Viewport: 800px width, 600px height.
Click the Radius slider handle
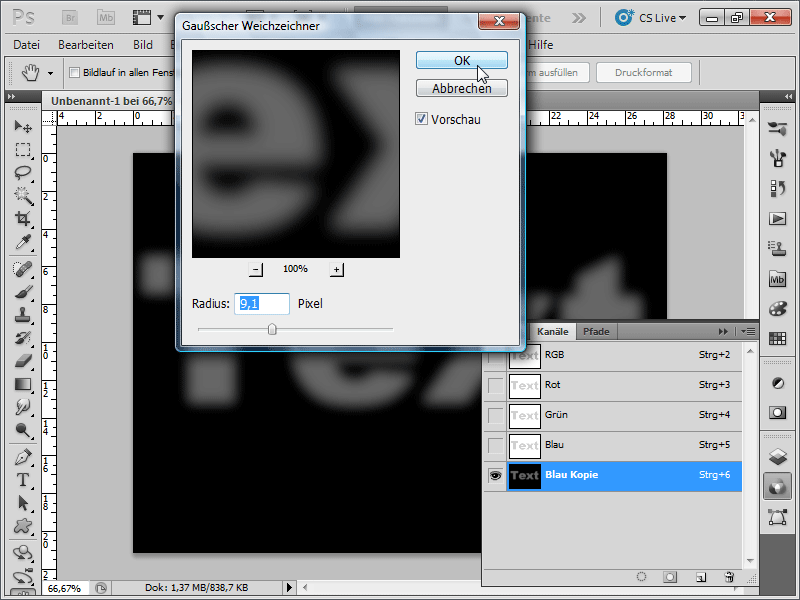point(272,329)
